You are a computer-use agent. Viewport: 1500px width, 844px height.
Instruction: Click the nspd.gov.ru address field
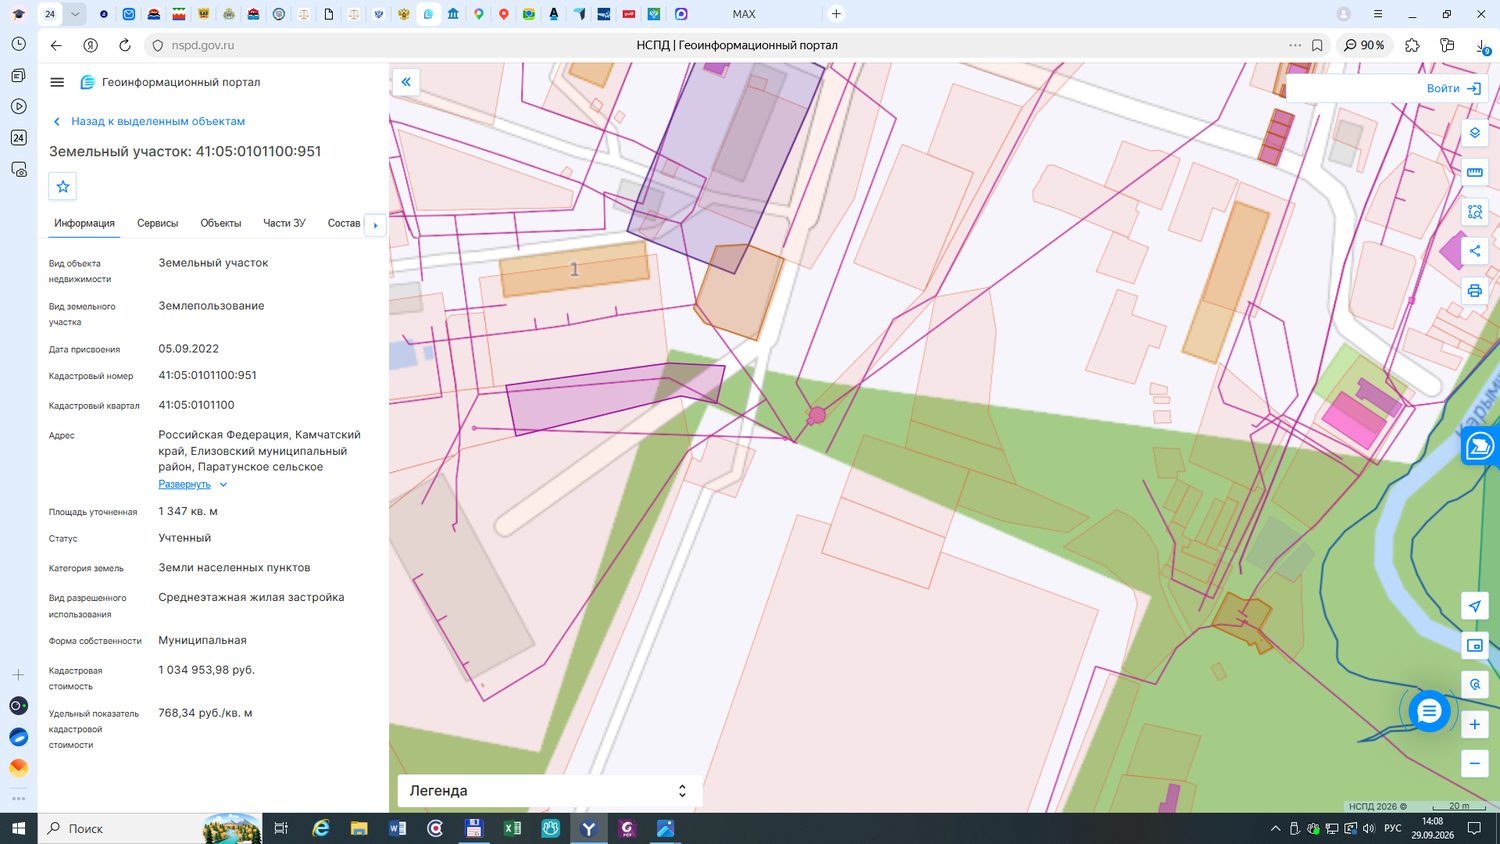(x=202, y=45)
